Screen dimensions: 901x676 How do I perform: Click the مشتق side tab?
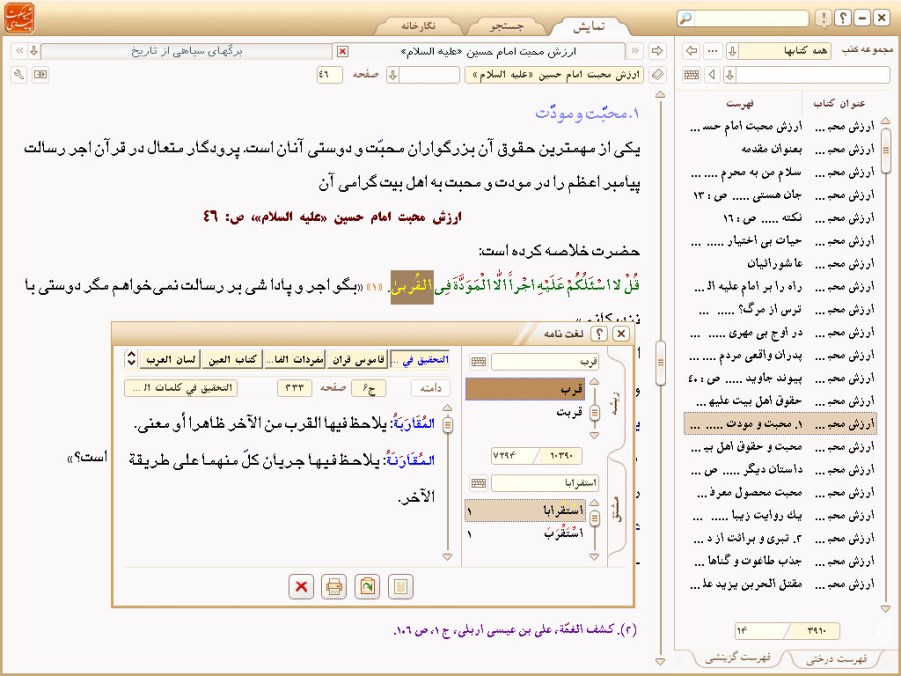coord(616,509)
